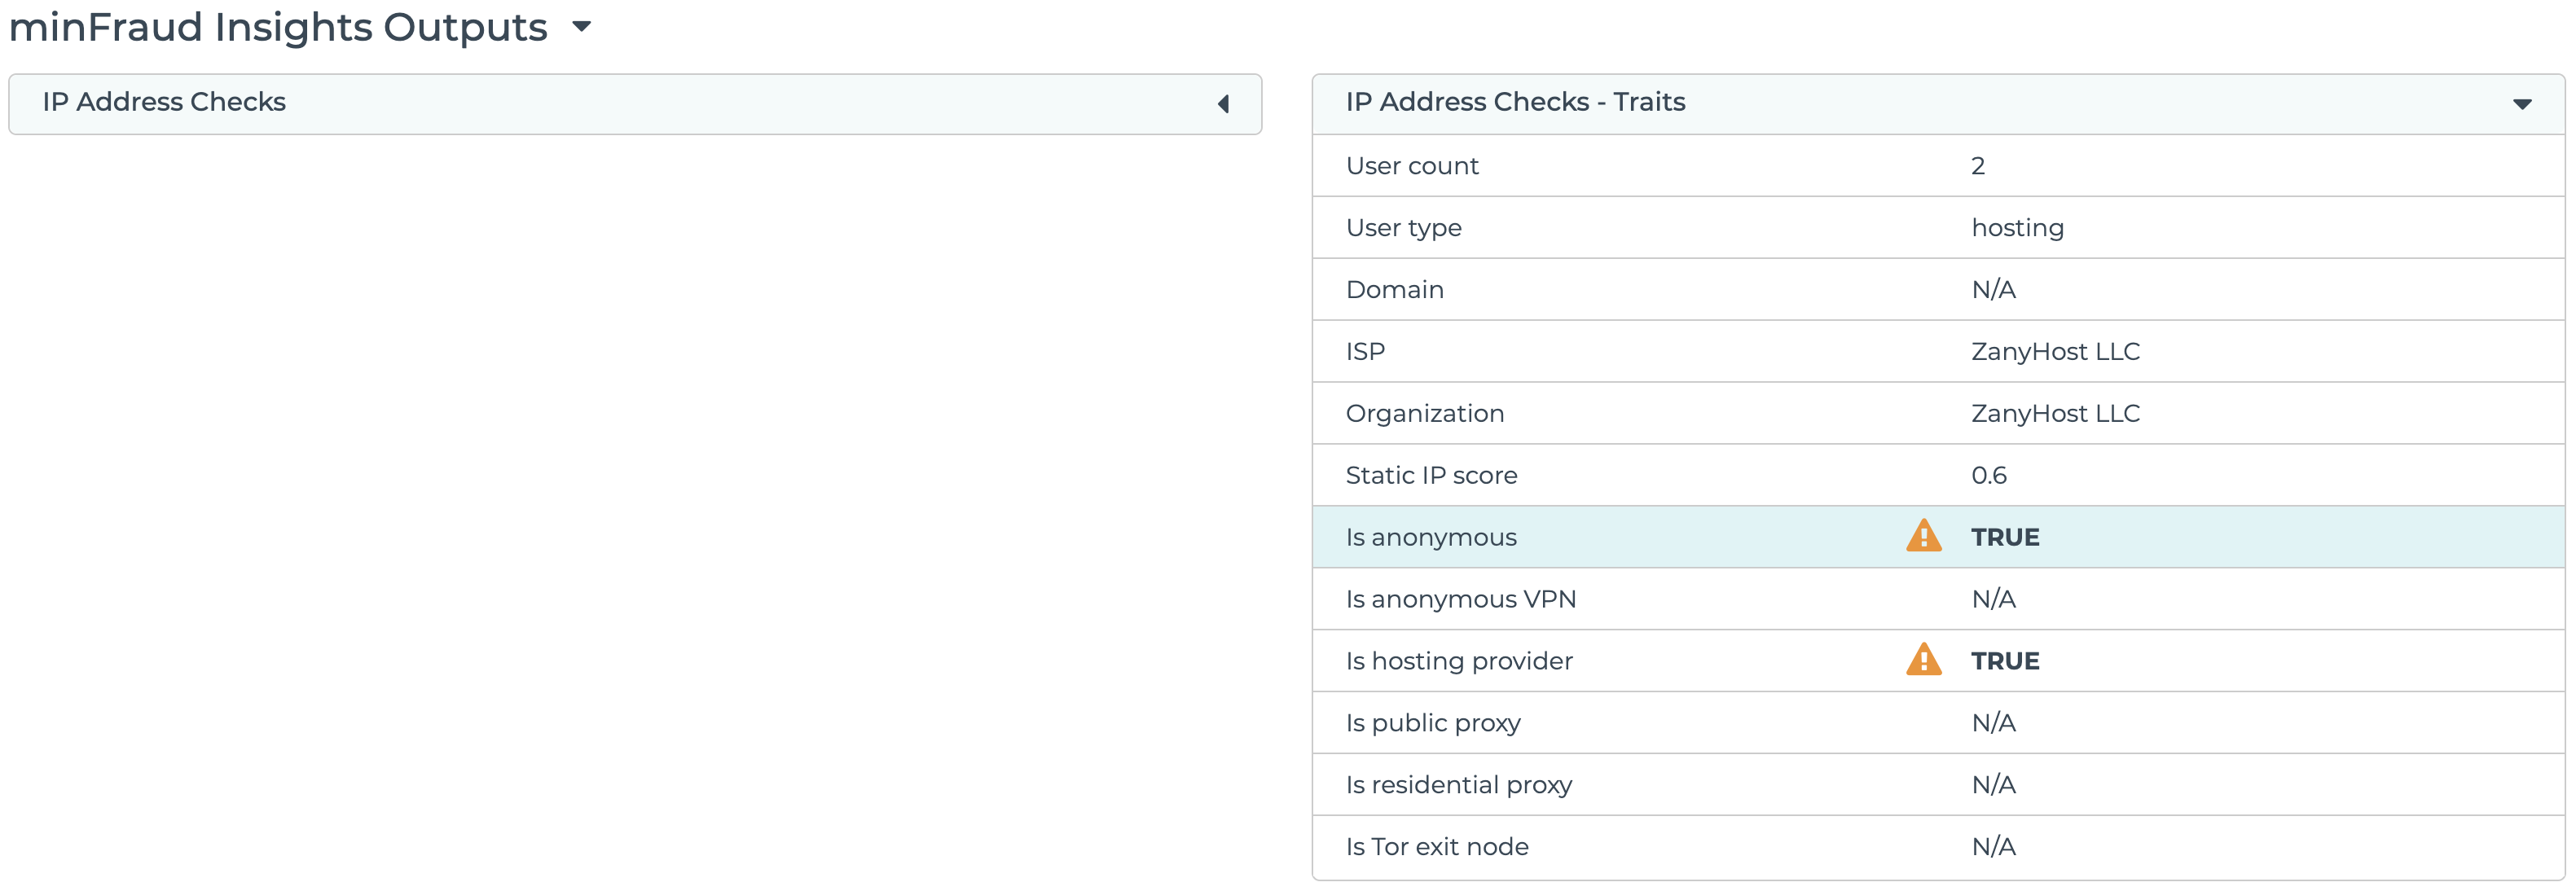Select the Is residential proxy row

pos(1937,785)
